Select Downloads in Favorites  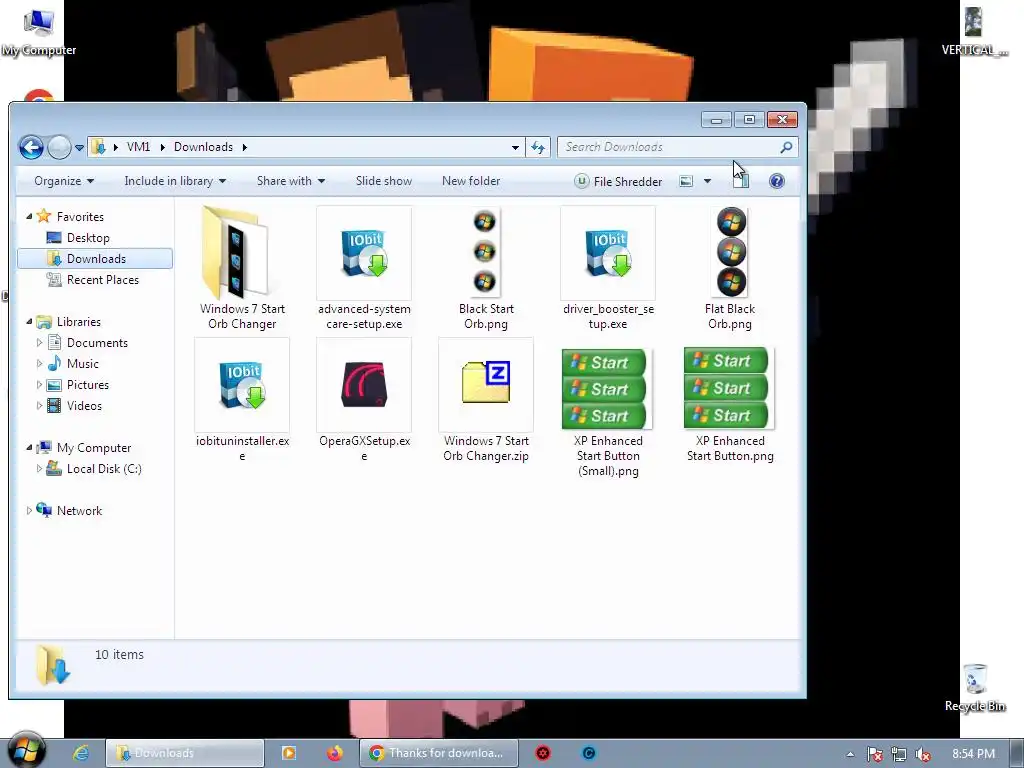(96, 259)
